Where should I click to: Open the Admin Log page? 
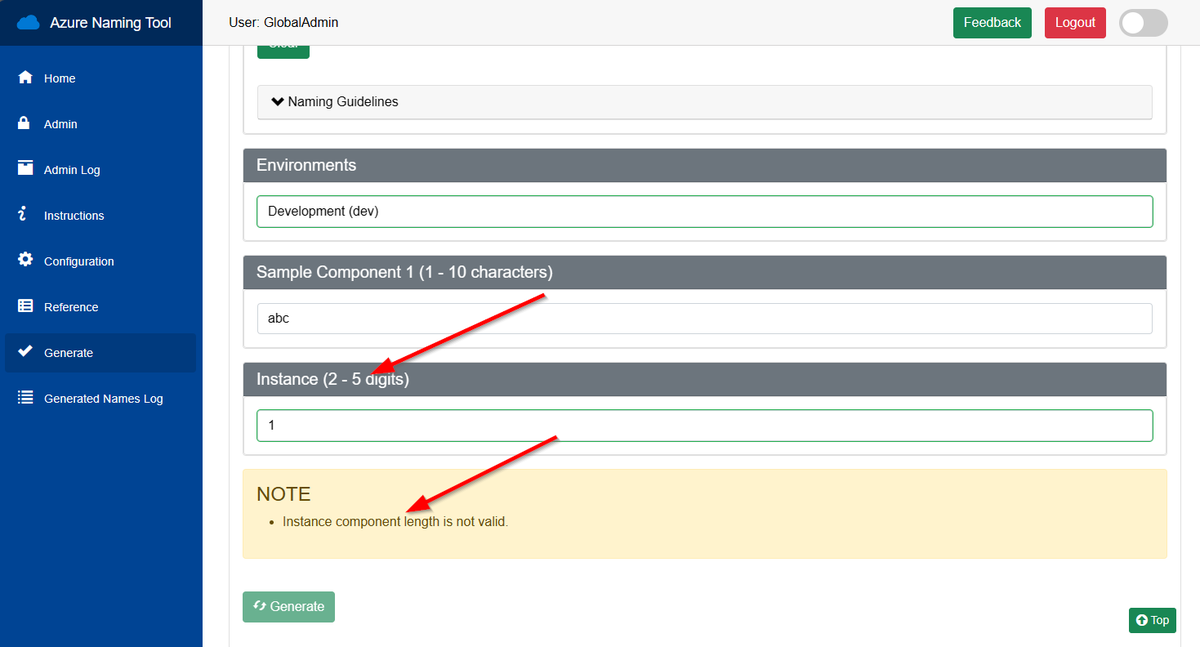tap(100, 170)
